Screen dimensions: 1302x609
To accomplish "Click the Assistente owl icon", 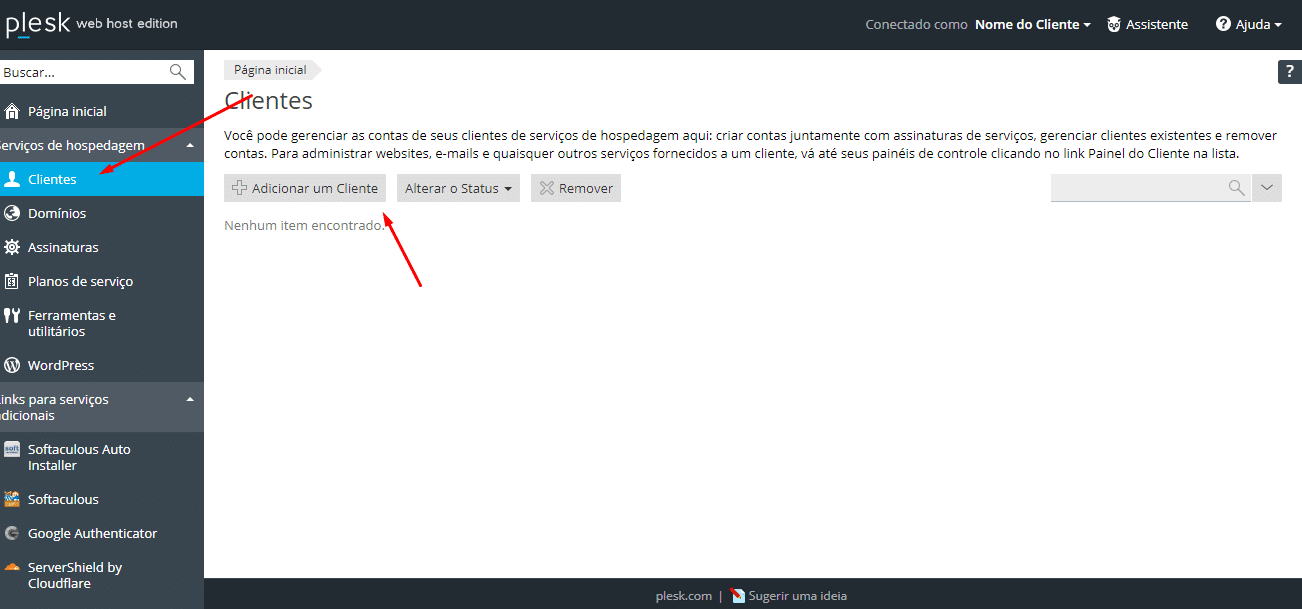I will pyautogui.click(x=1114, y=24).
